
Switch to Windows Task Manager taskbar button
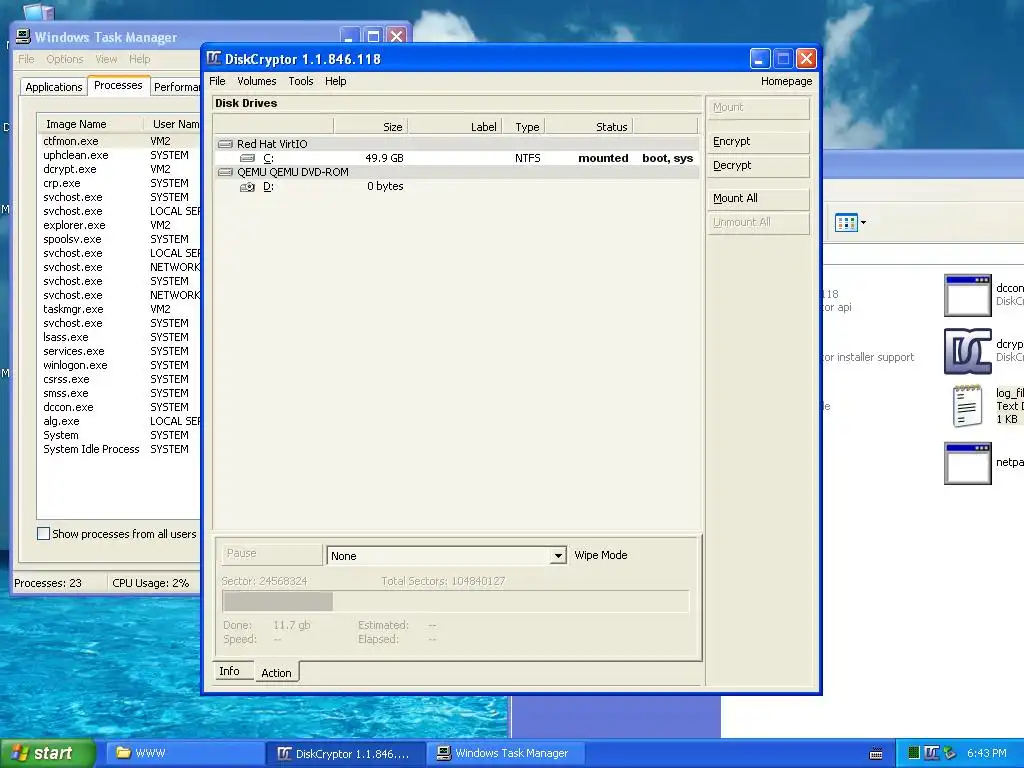click(x=505, y=753)
